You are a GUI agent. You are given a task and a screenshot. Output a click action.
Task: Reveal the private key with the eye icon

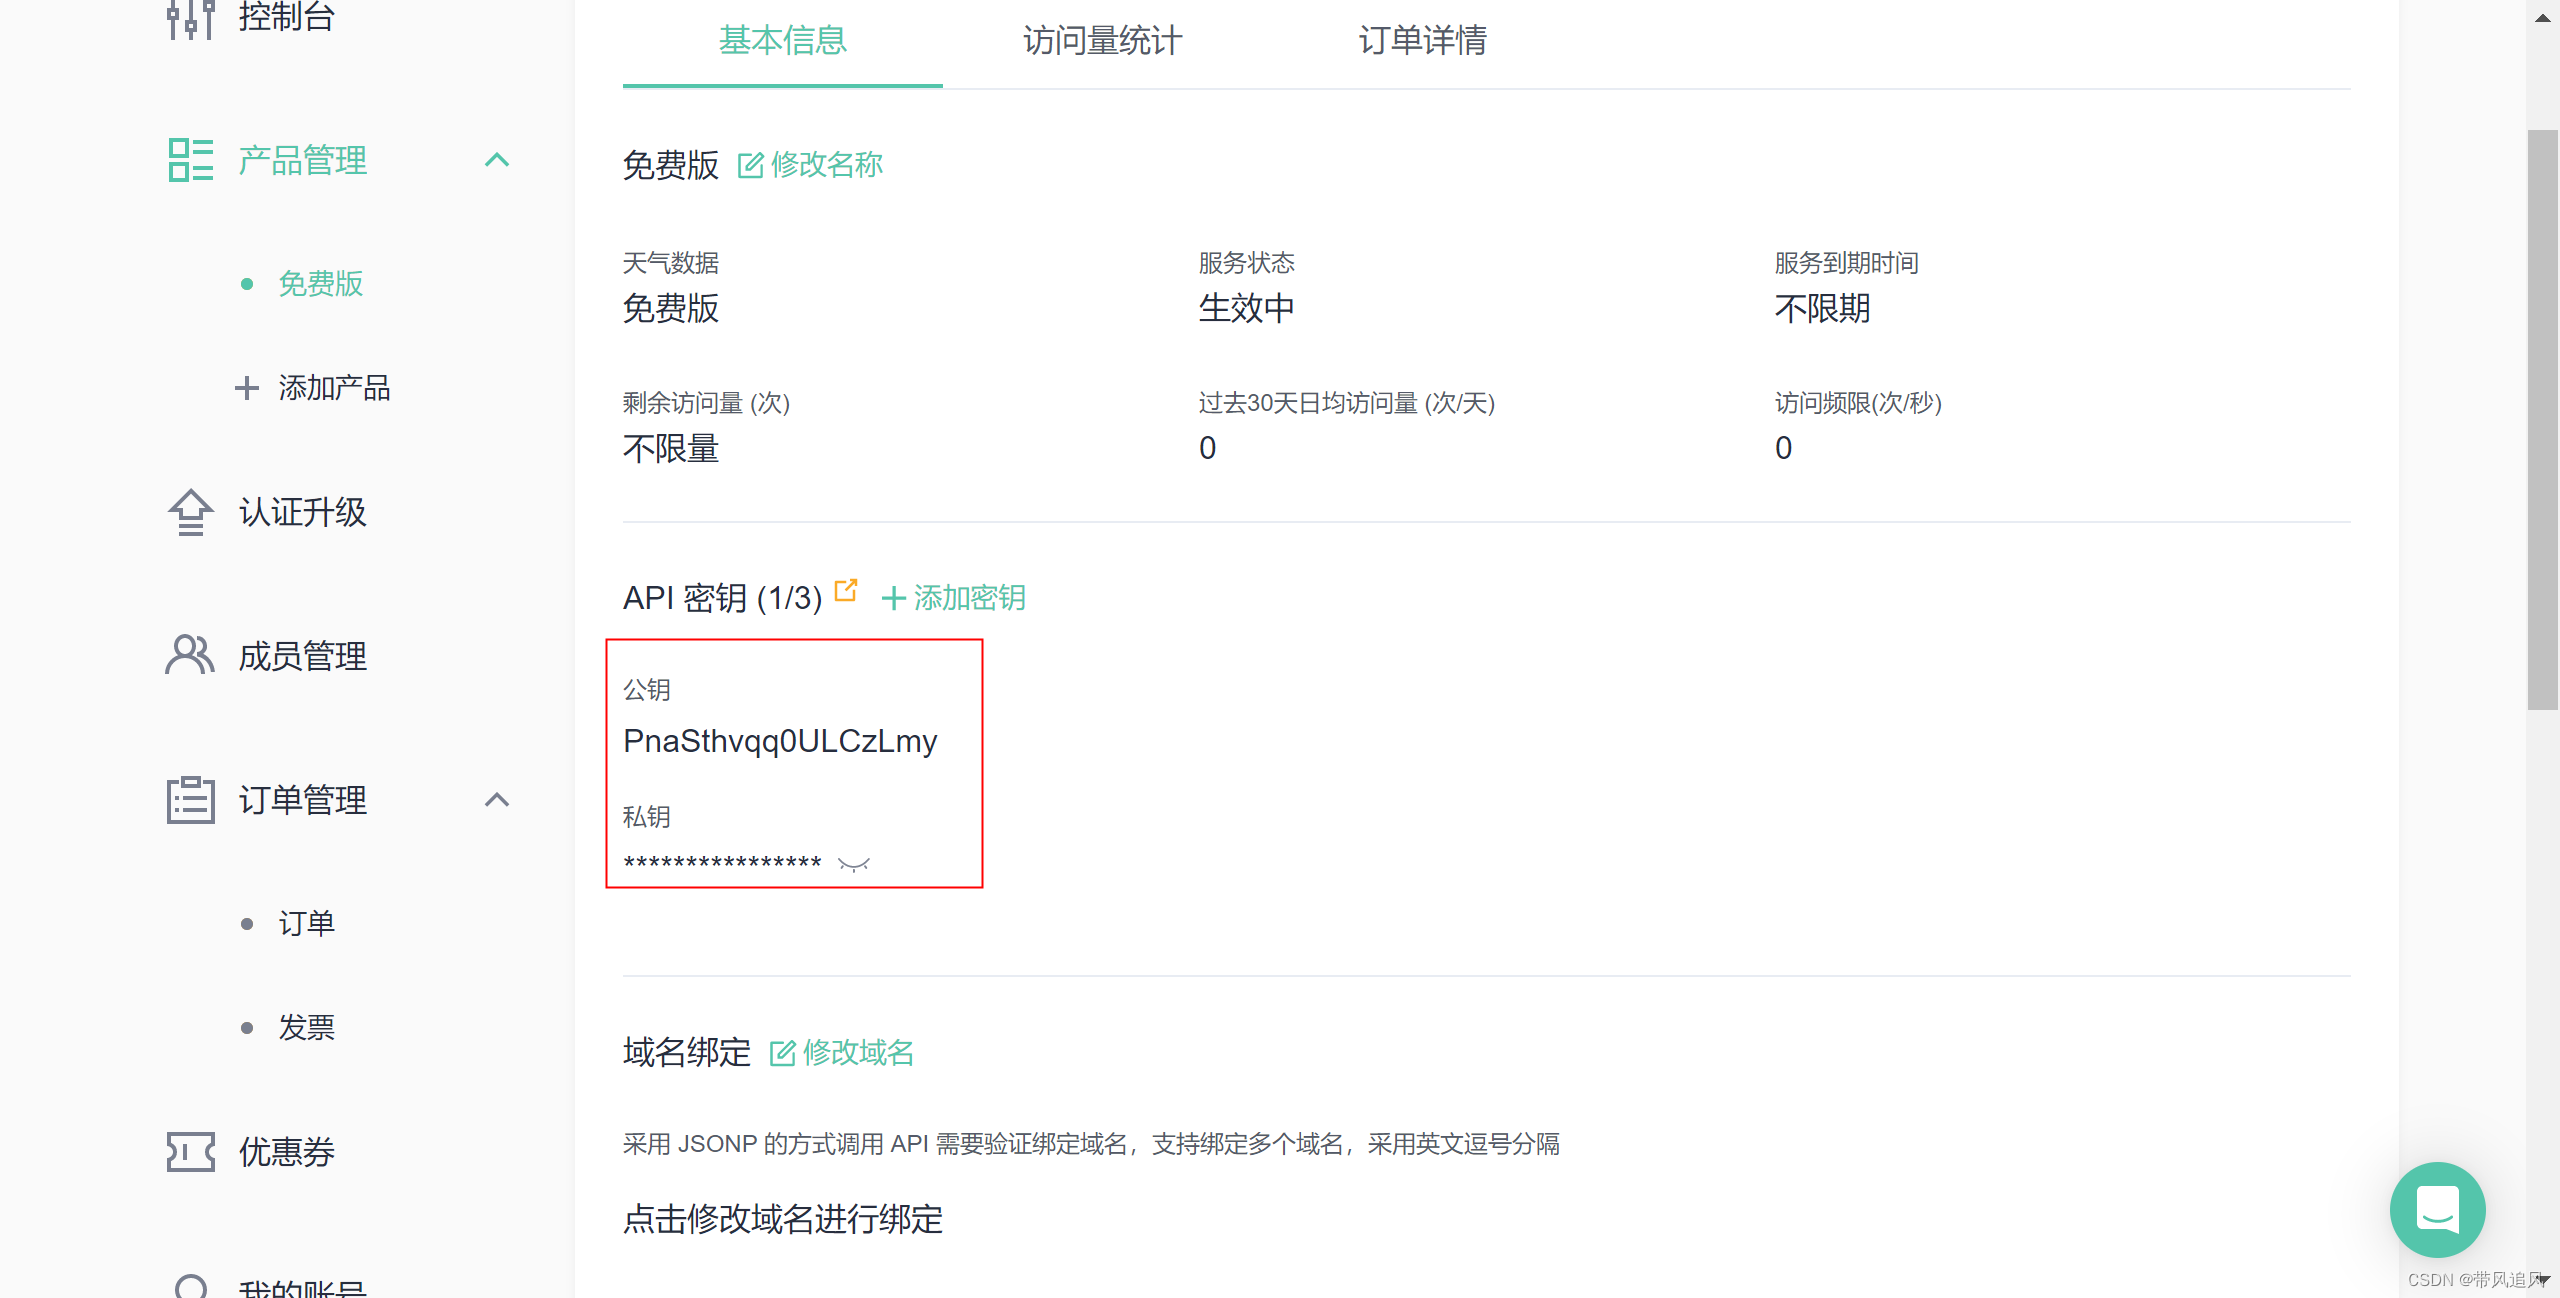point(854,864)
